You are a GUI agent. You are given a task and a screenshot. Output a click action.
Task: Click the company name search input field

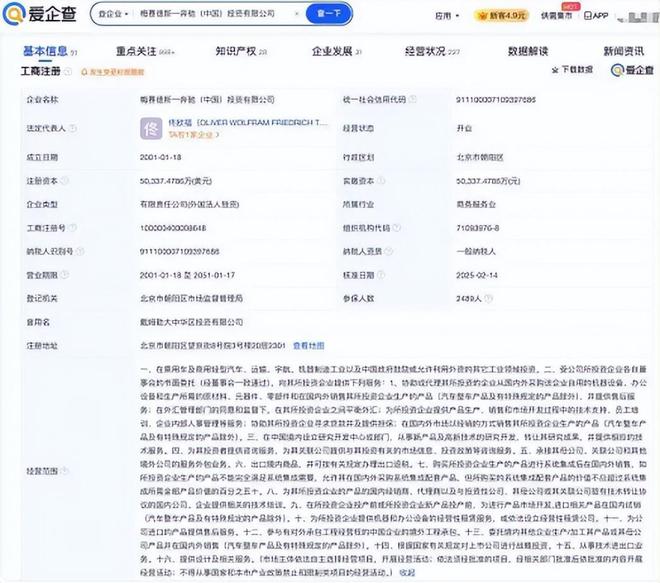click(x=213, y=14)
